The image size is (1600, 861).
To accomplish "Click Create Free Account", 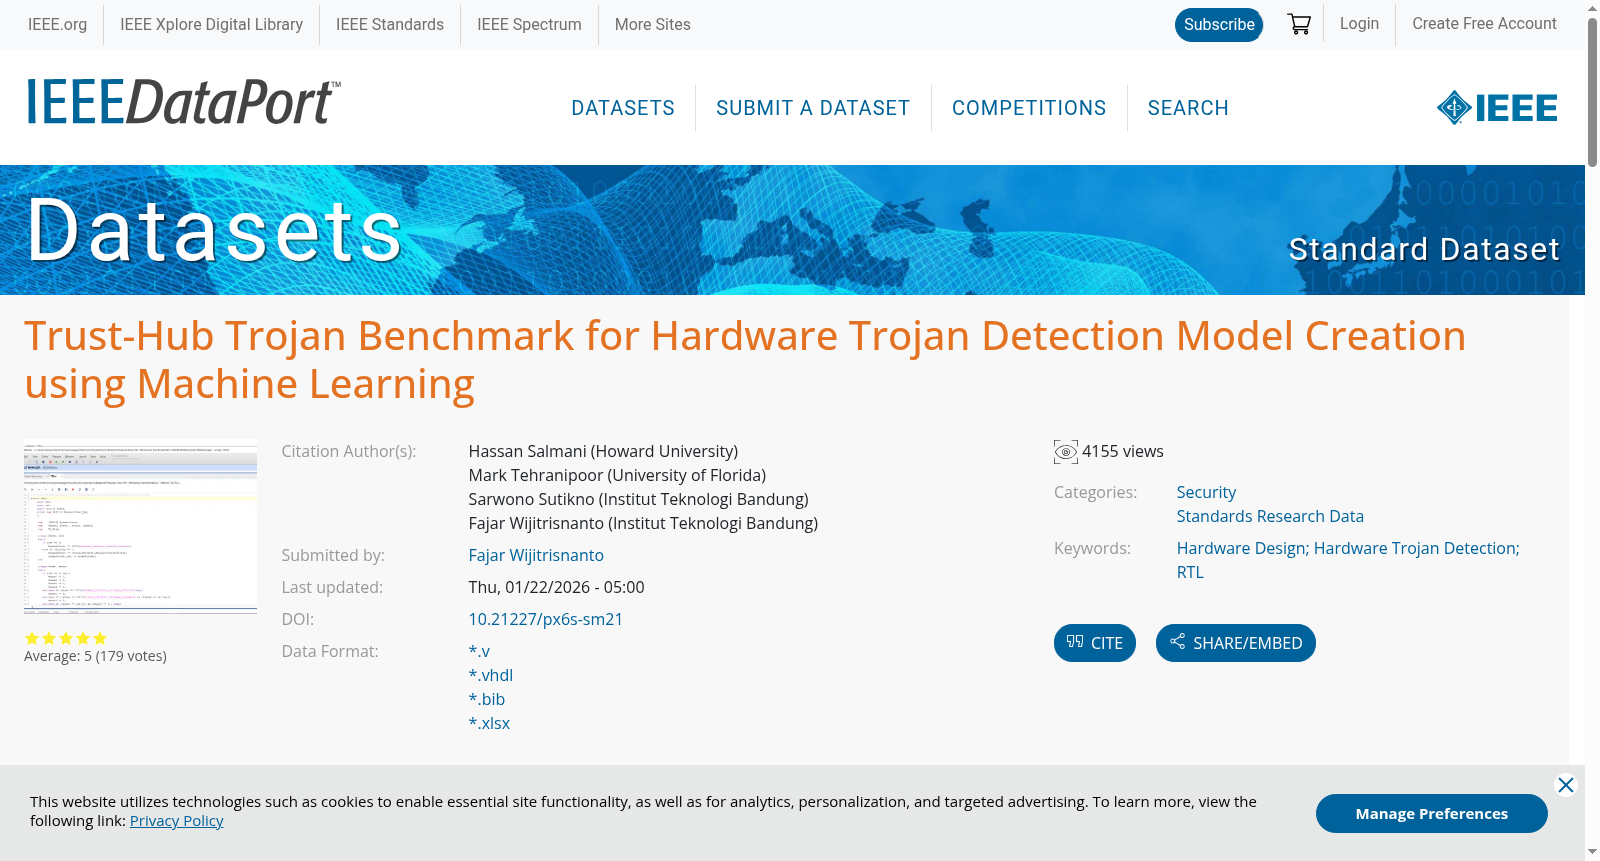I will tap(1484, 23).
